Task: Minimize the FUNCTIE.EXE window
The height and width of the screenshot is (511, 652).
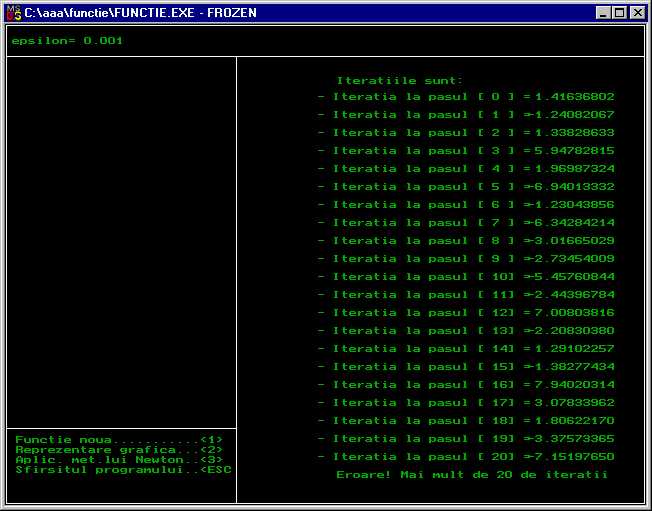Action: coord(603,13)
